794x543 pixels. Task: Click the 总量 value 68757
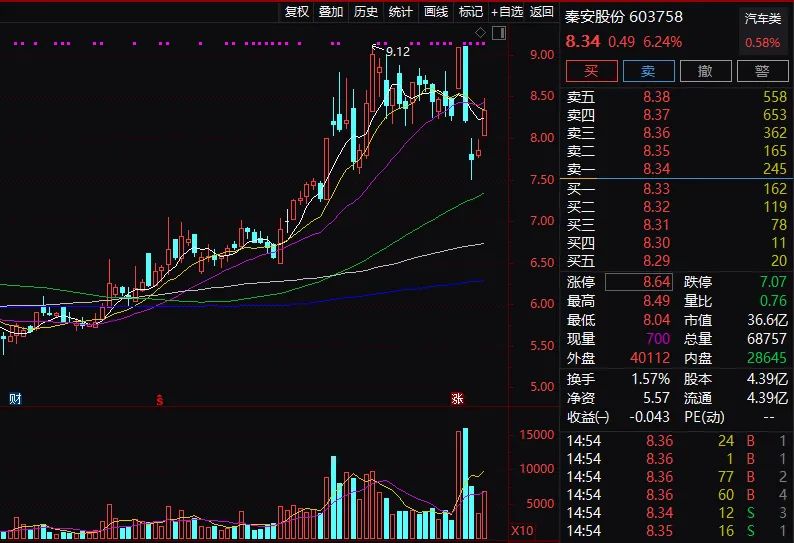click(767, 339)
